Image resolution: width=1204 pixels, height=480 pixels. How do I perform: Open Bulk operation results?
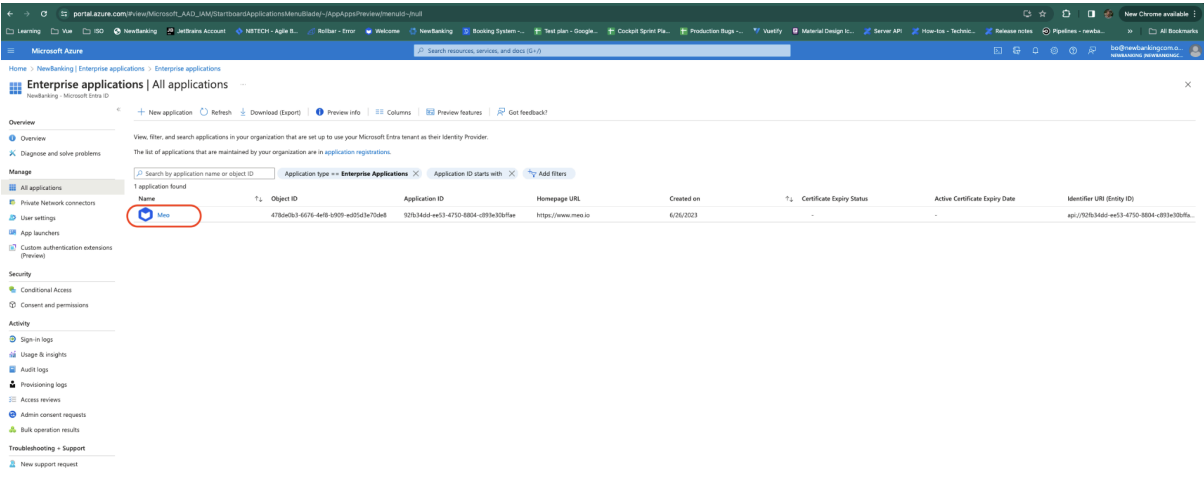(x=44, y=429)
